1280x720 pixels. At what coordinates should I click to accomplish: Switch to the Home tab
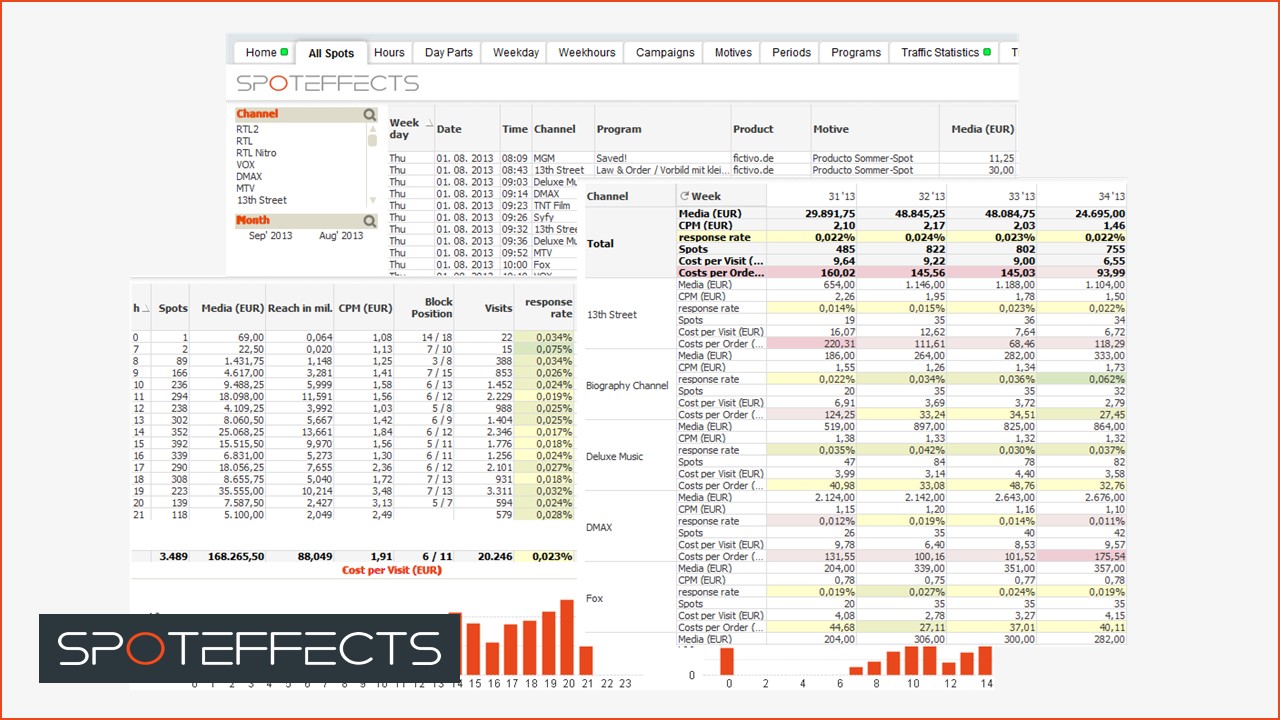(264, 53)
